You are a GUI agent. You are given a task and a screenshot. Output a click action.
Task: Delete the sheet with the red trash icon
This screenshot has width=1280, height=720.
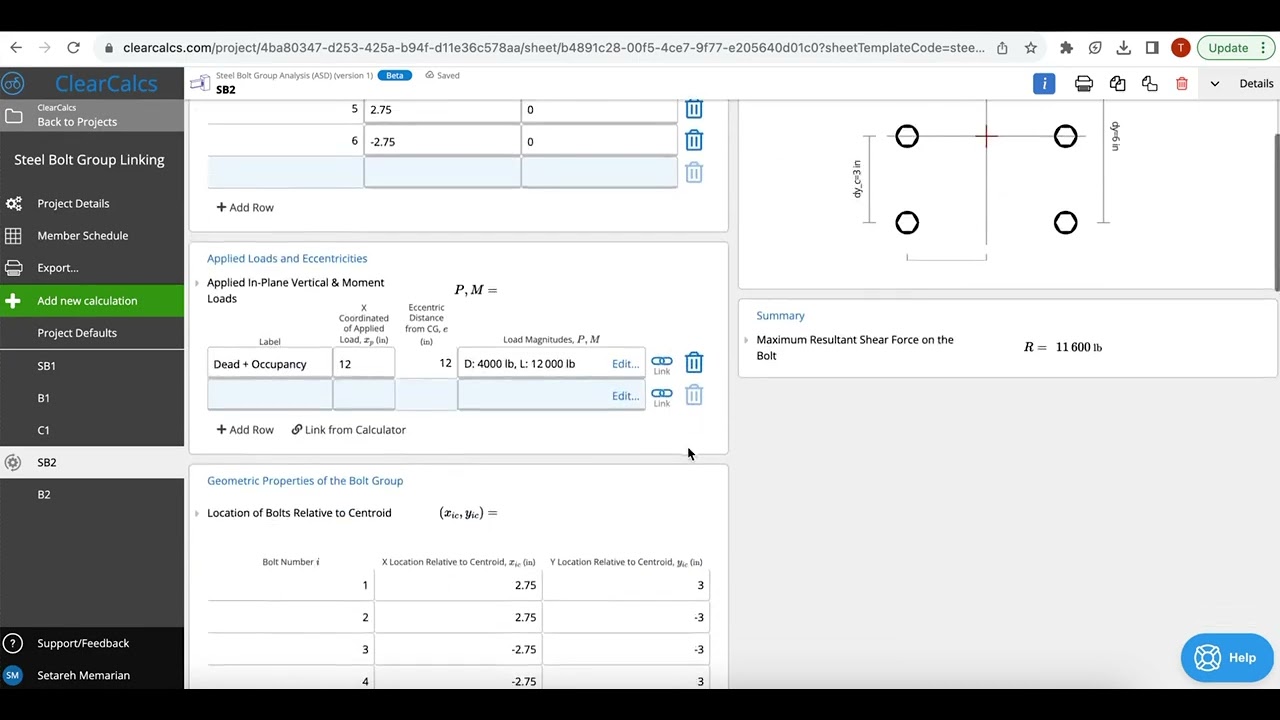[x=1182, y=84]
